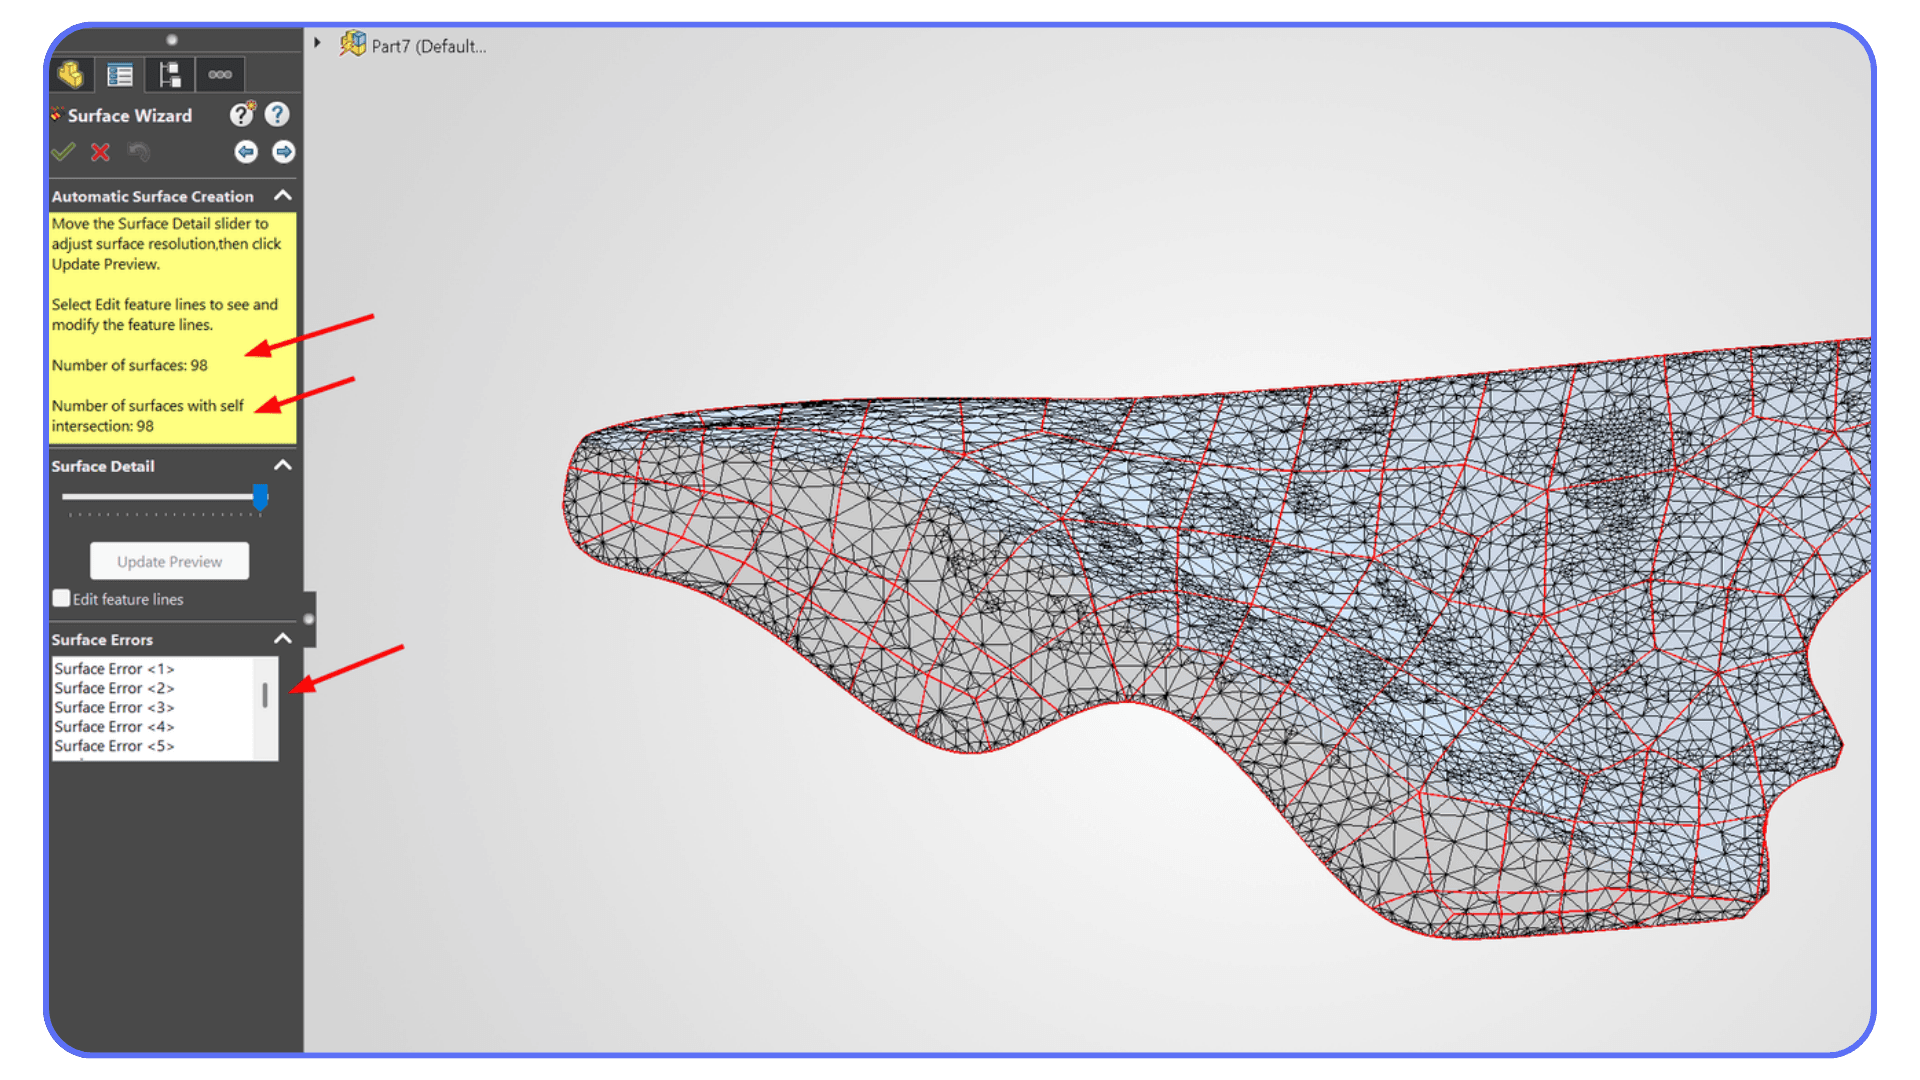Open the ScanTo3D quick help question mark
Image resolution: width=1920 pixels, height=1080 pixels.
(x=241, y=114)
